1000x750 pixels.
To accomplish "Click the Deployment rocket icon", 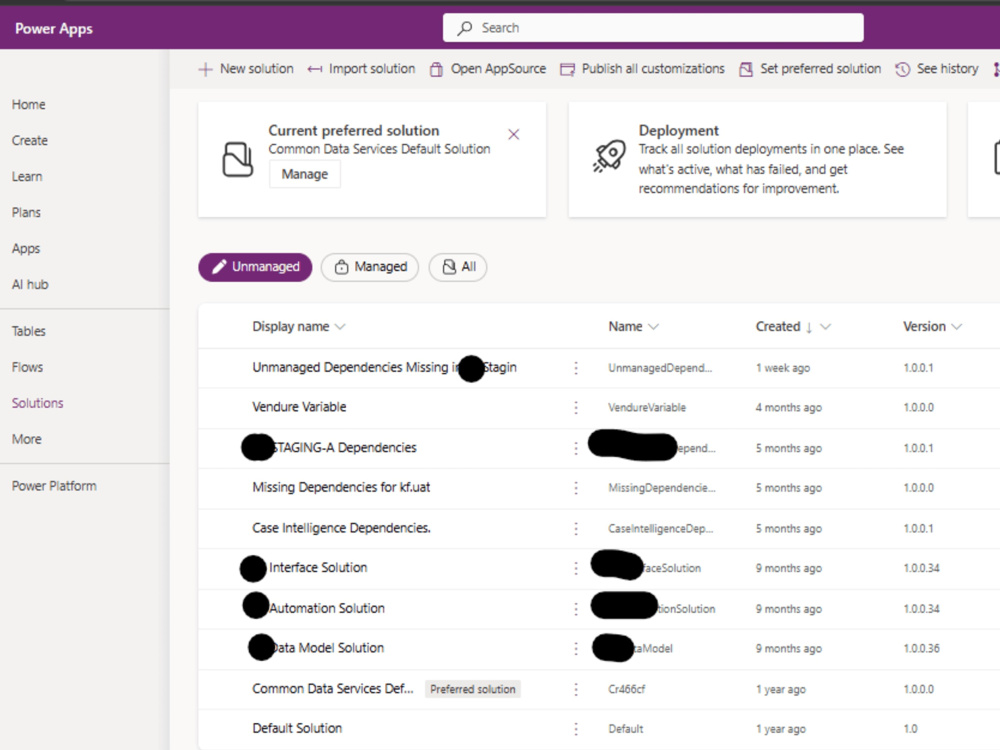I will pyautogui.click(x=609, y=156).
